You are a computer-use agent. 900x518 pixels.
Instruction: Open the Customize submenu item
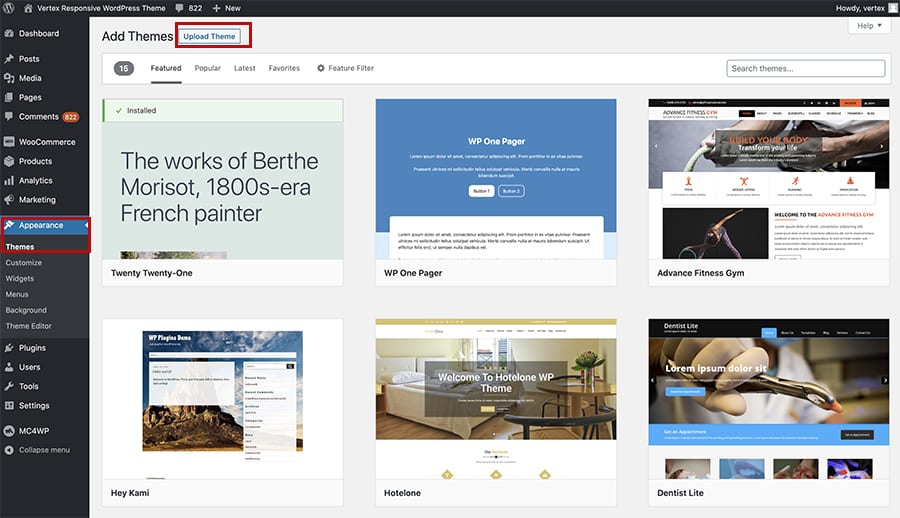pyautogui.click(x=24, y=262)
